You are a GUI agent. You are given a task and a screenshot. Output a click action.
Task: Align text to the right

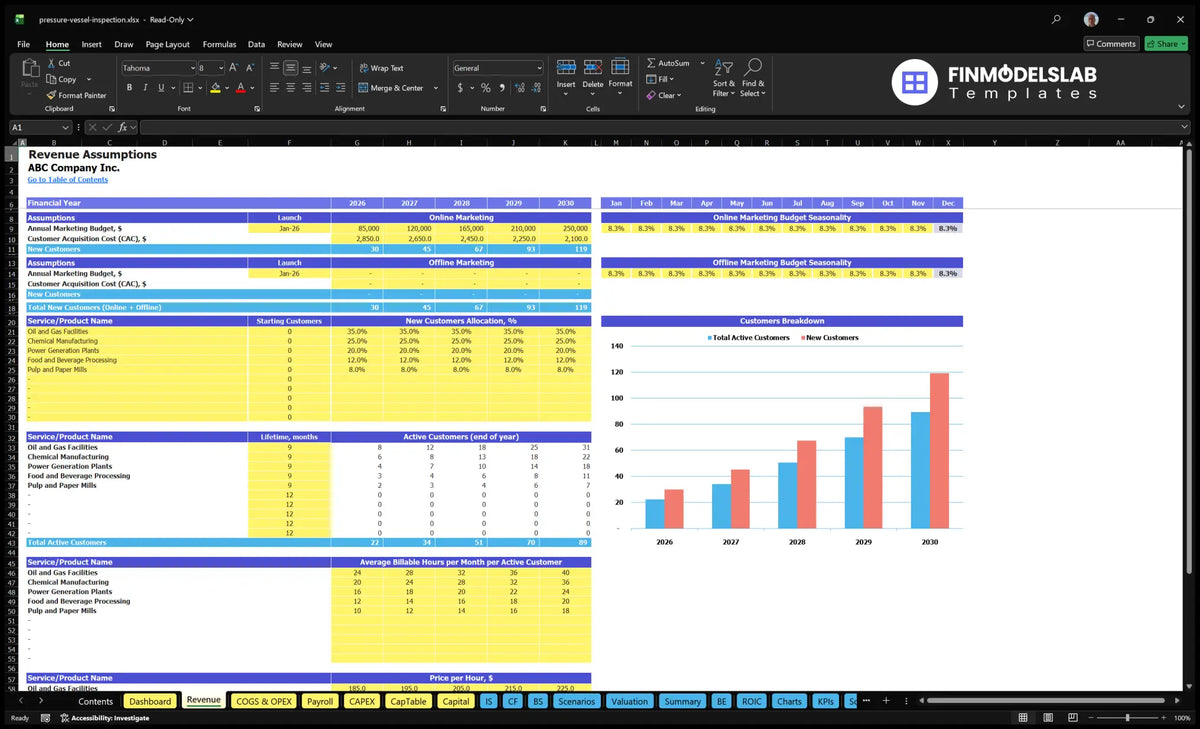(x=306, y=88)
